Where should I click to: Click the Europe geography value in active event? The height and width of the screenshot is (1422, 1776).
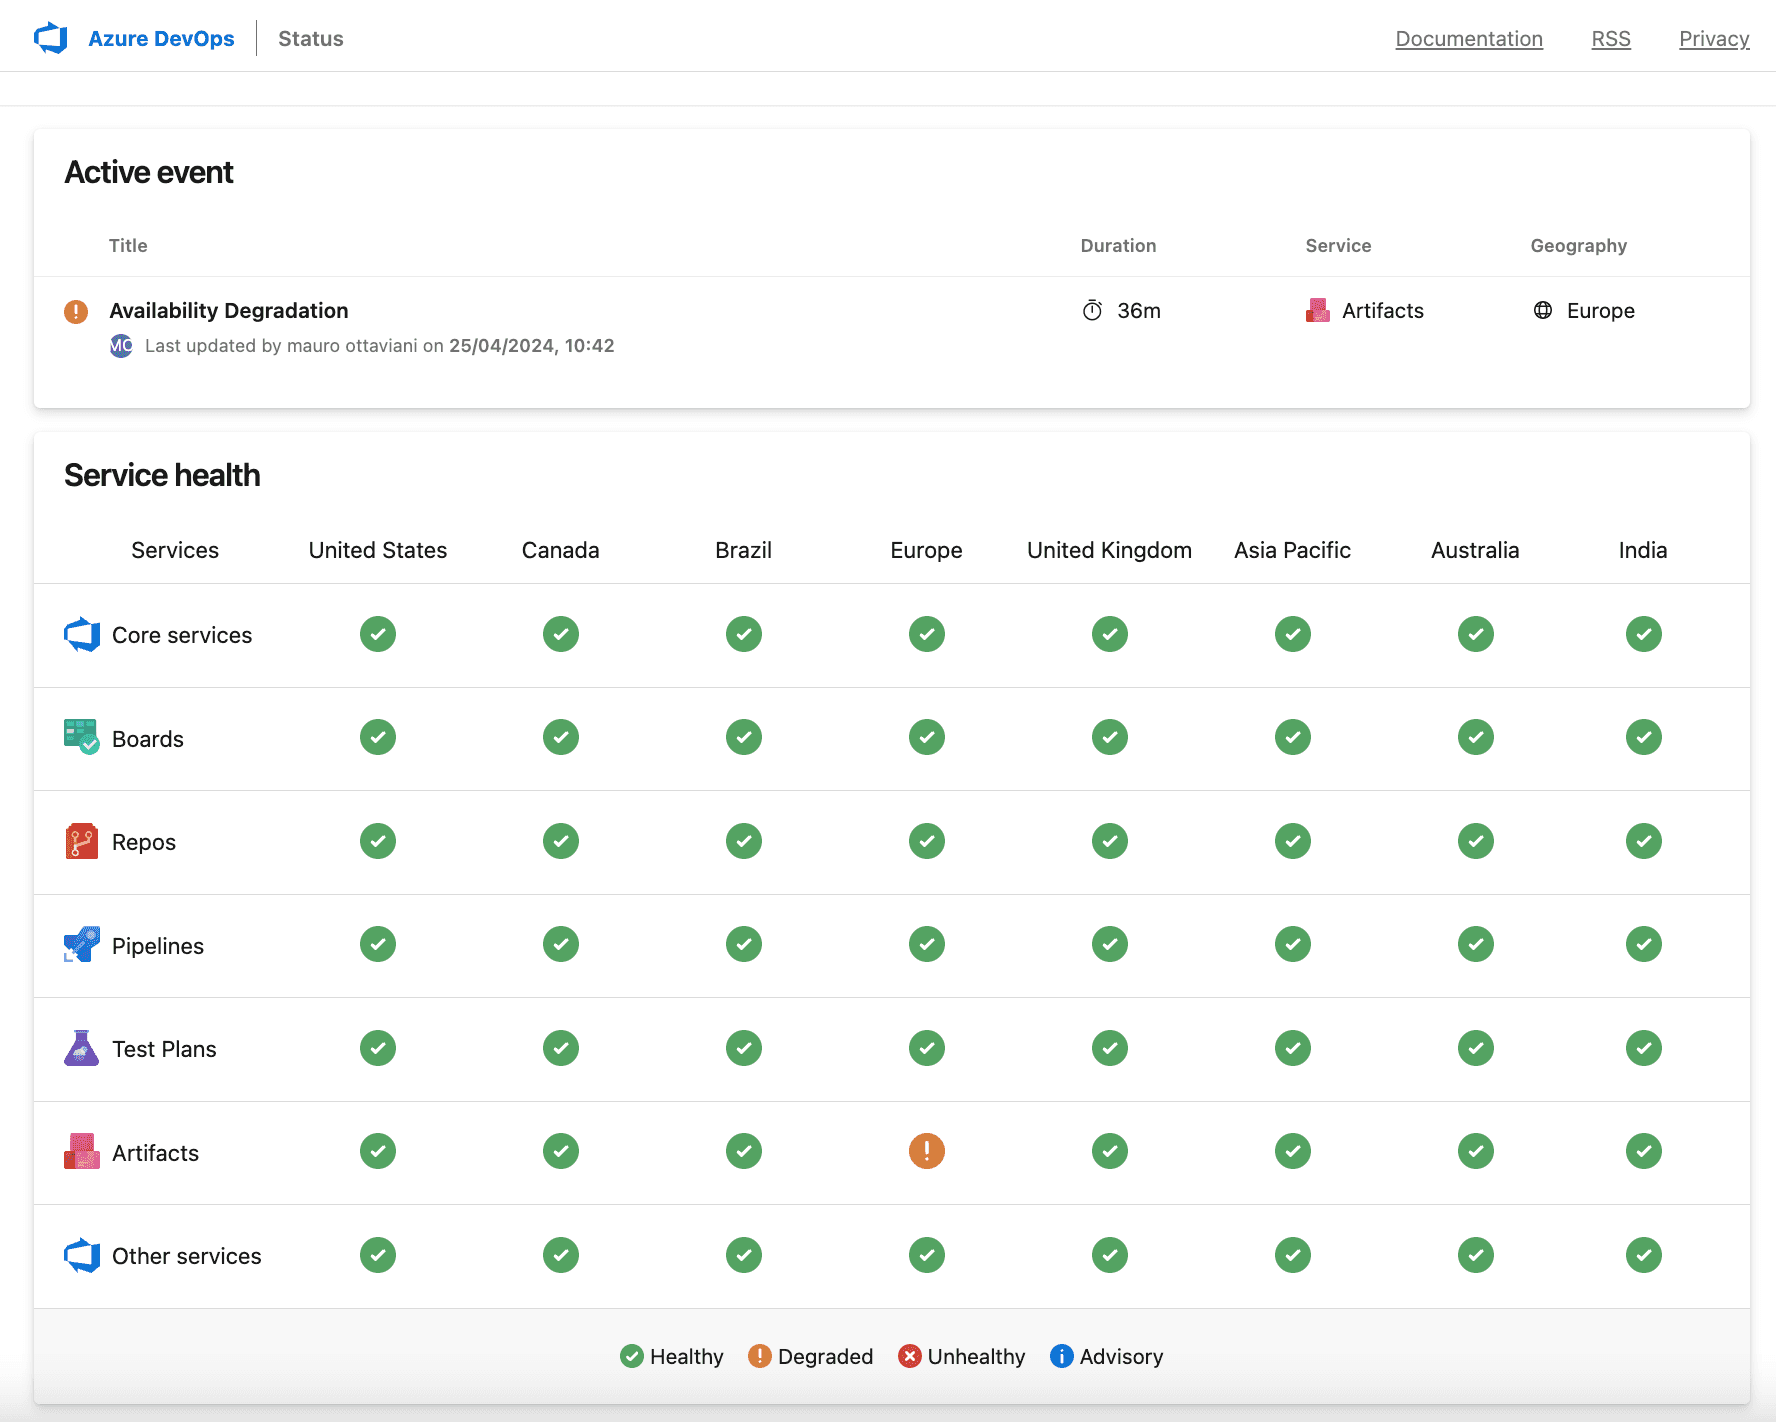(x=1601, y=311)
